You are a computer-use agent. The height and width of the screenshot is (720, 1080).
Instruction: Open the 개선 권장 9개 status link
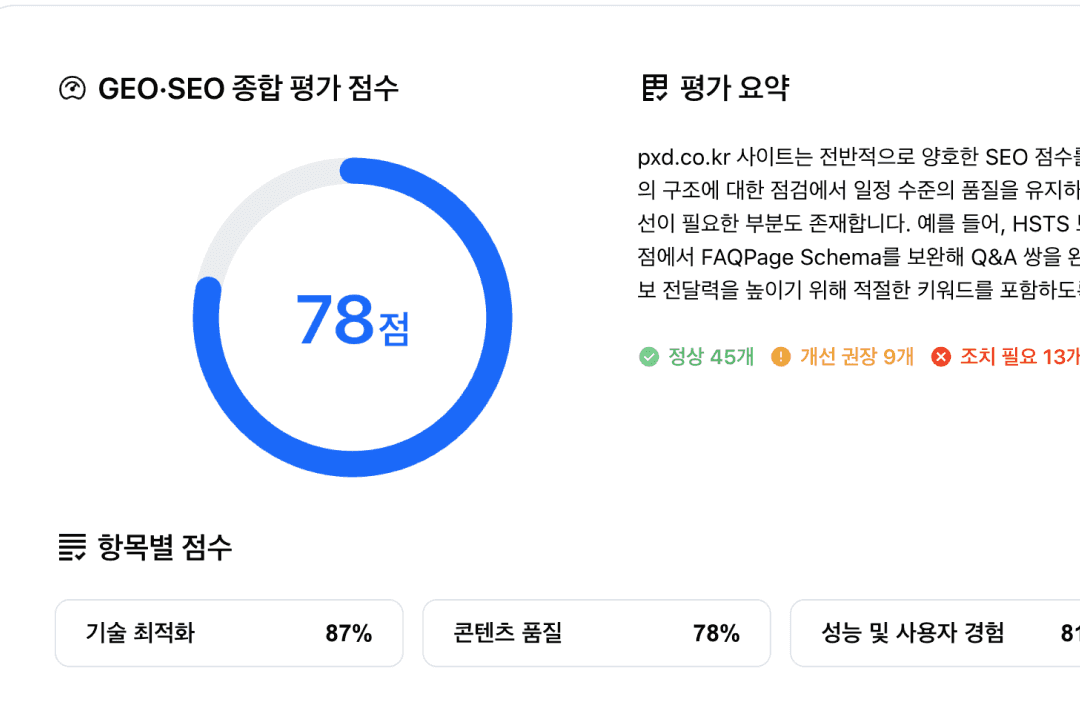(x=850, y=355)
